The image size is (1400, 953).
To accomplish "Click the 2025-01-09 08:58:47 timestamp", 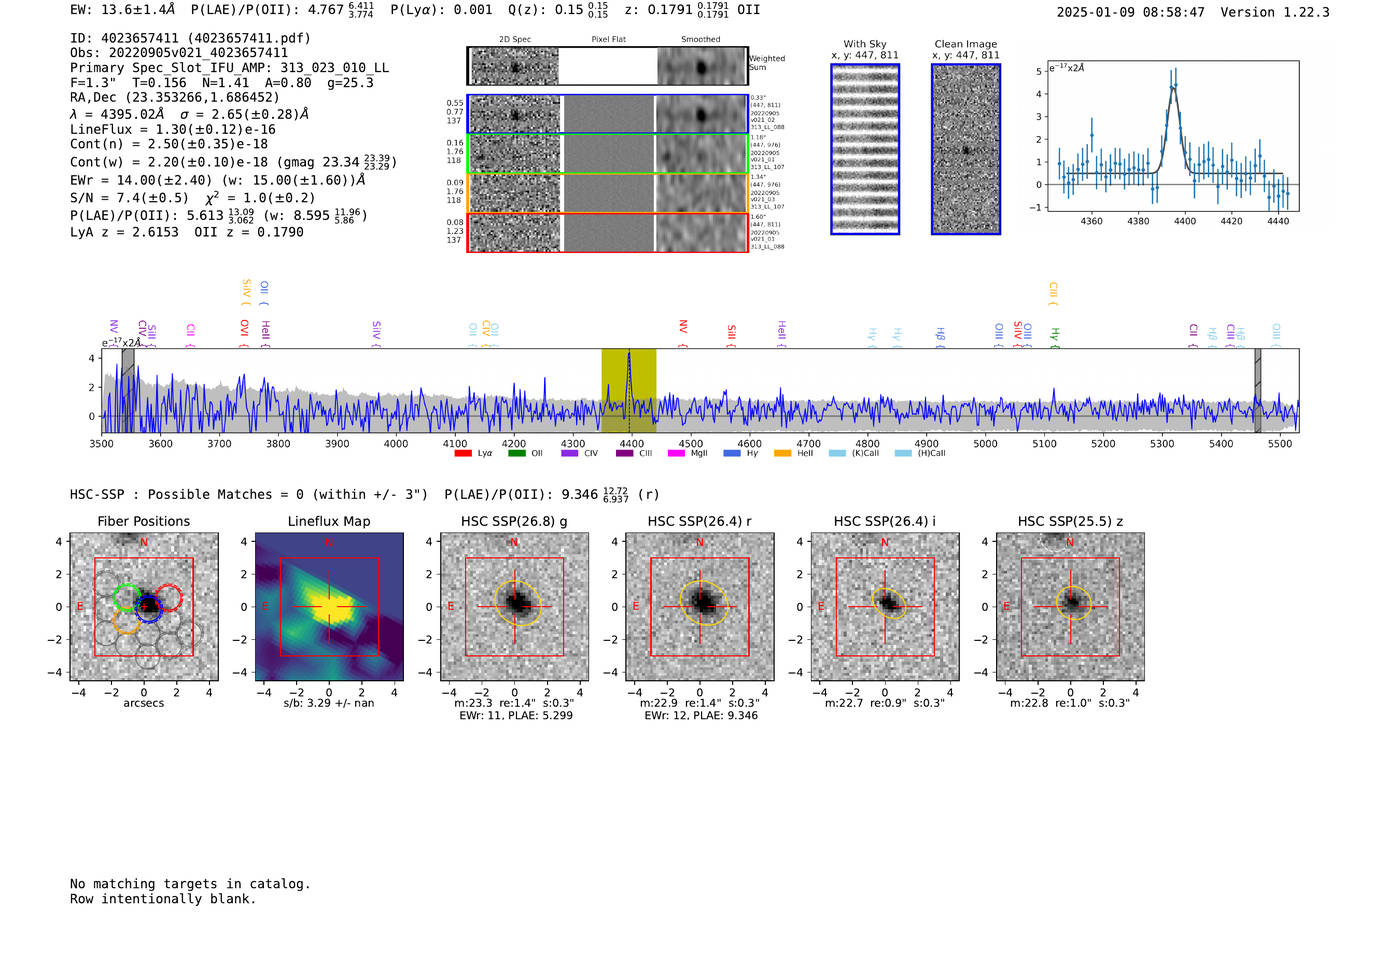I will pos(1131,12).
